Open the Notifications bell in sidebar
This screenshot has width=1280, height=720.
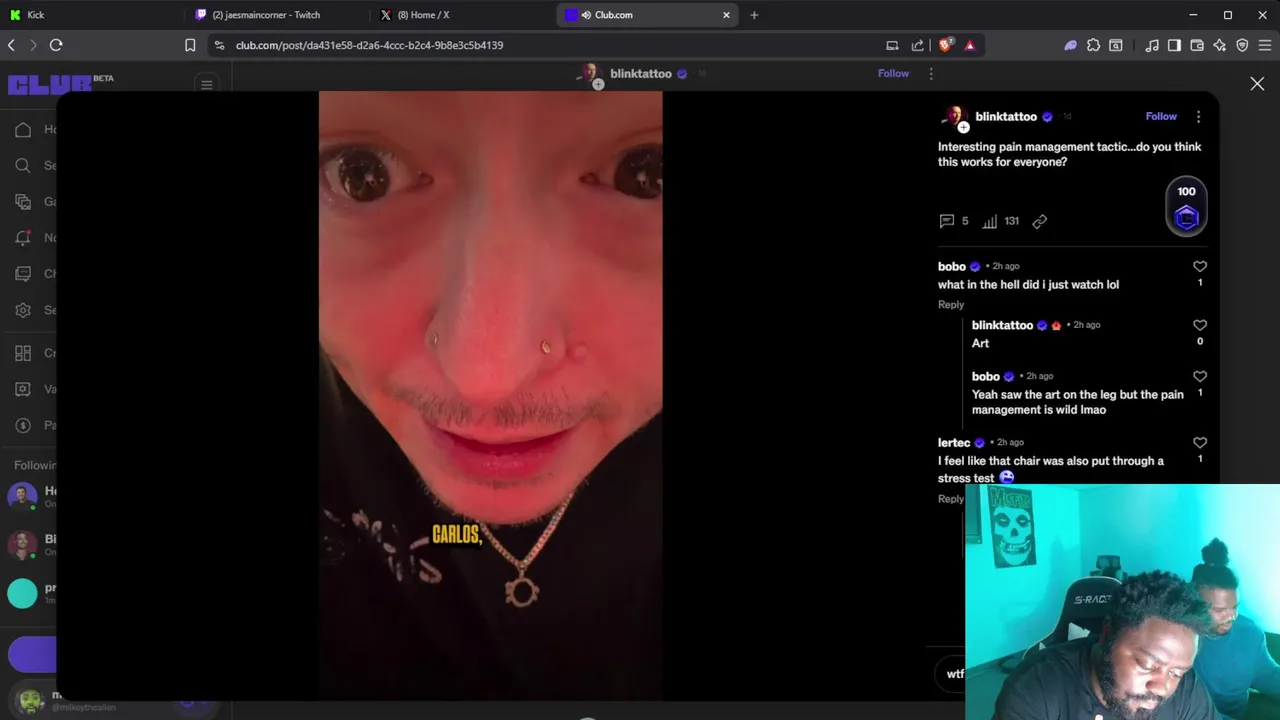tap(23, 237)
